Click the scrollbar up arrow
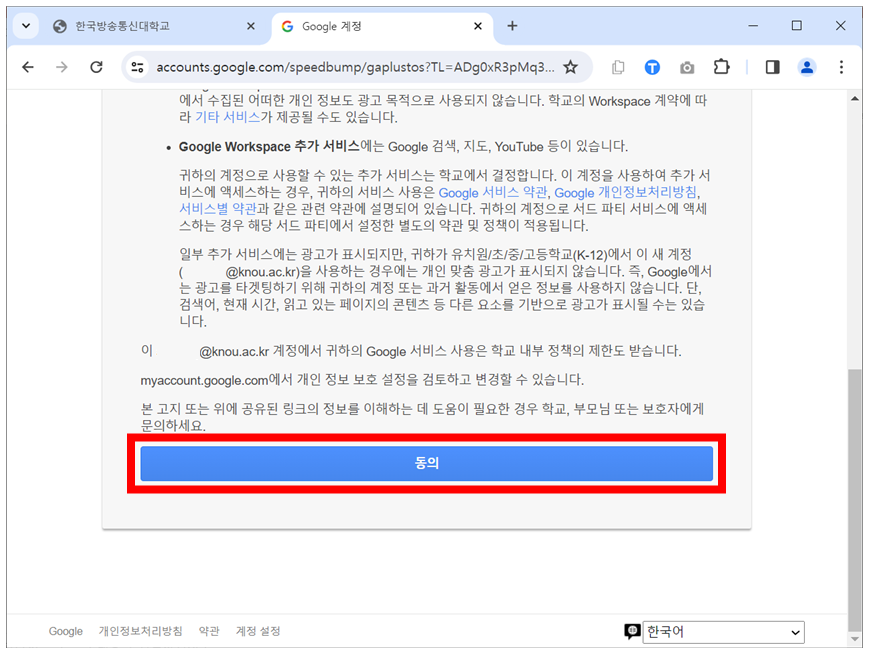Viewport: 869px width, 654px height. (x=855, y=99)
